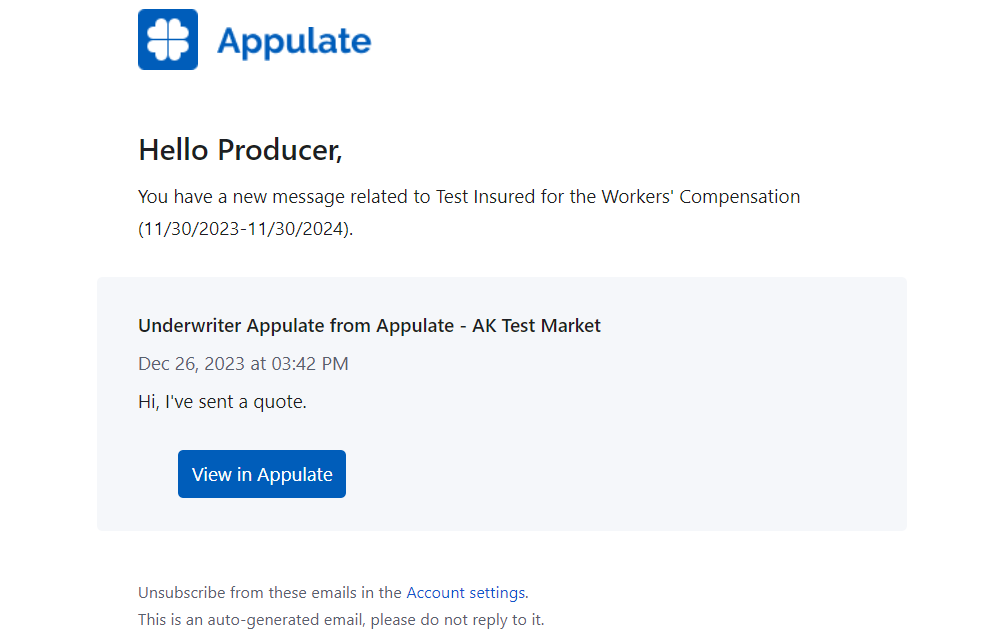The height and width of the screenshot is (637, 1000).
Task: Click the policy date range 11/30/2023-11/30/2024
Action: pyautogui.click(x=244, y=229)
